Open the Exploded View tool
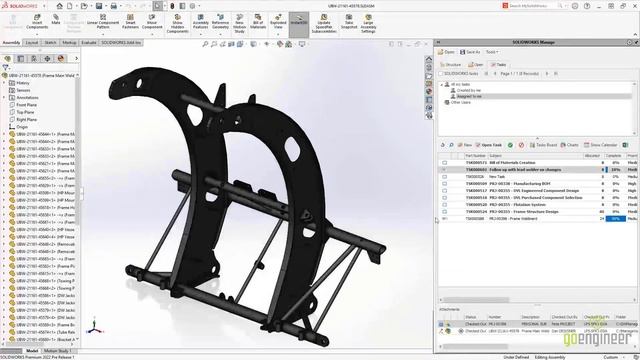 pos(278,22)
